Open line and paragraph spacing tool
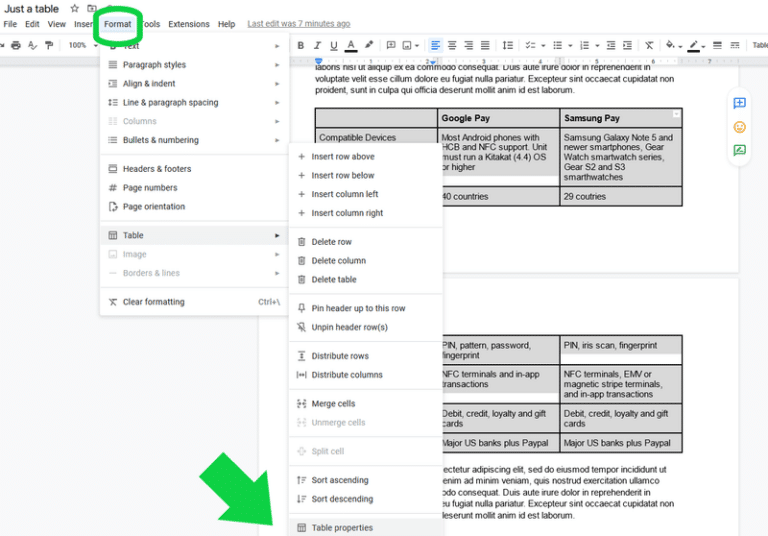The height and width of the screenshot is (536, 768). 508,46
